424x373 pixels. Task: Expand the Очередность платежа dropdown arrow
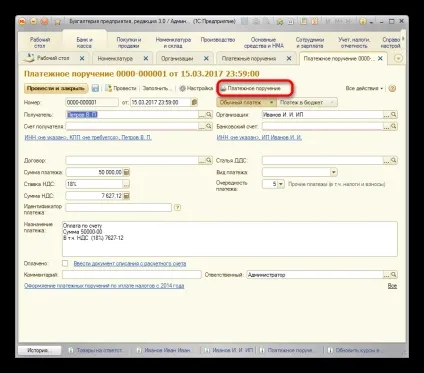281,184
